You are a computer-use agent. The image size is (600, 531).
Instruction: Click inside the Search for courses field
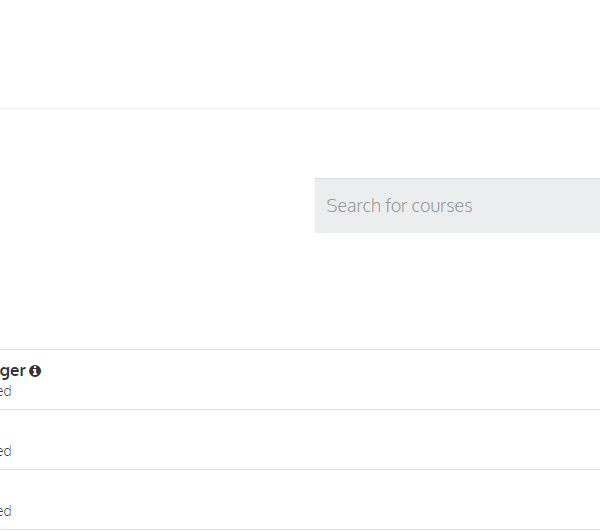coord(457,206)
